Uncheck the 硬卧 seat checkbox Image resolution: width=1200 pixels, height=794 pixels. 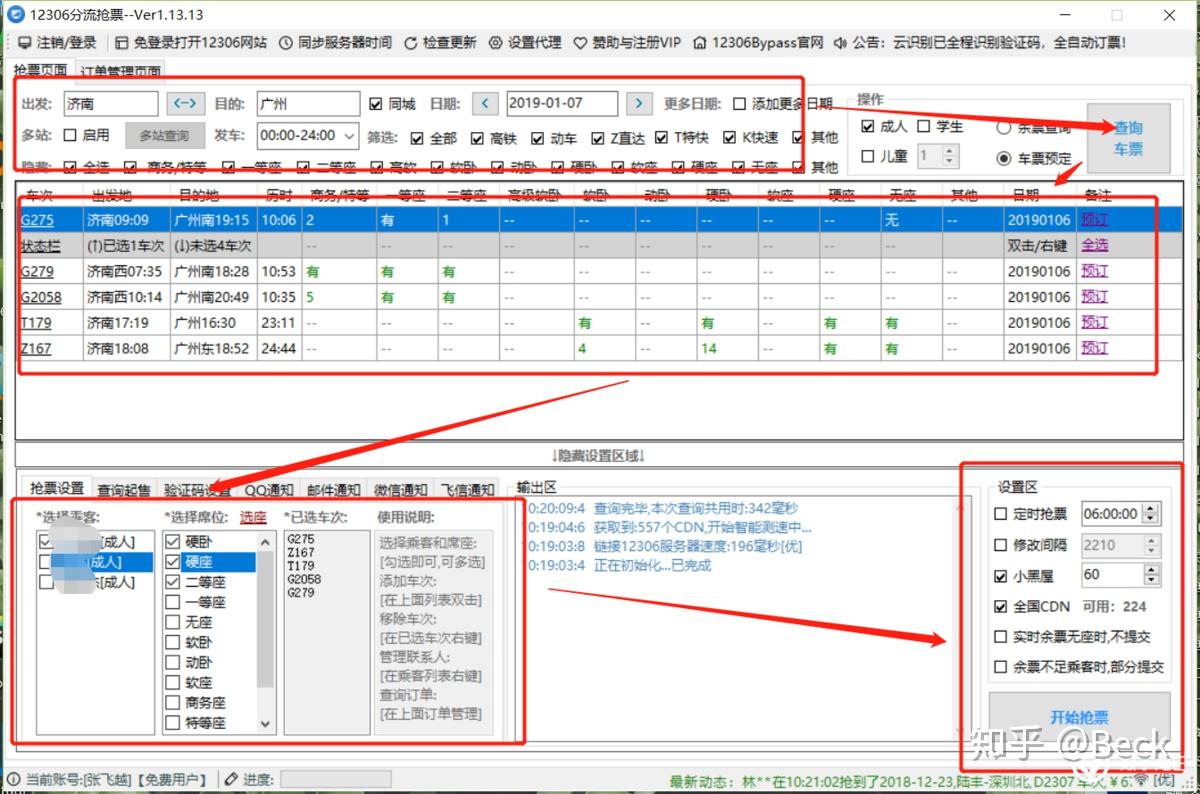pyautogui.click(x=172, y=541)
